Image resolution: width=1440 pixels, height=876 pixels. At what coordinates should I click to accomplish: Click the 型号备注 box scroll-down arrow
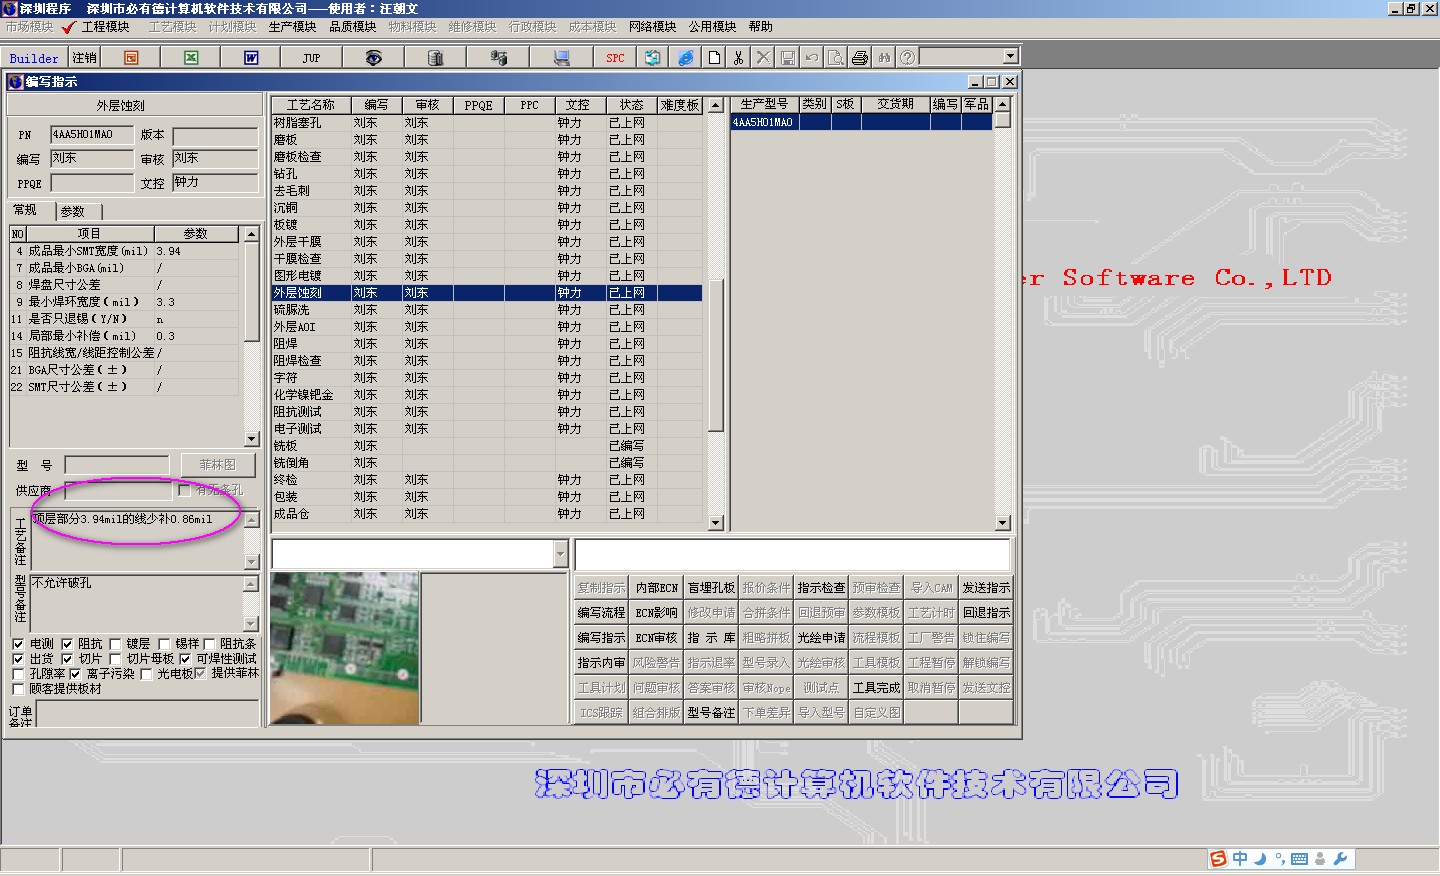click(251, 624)
